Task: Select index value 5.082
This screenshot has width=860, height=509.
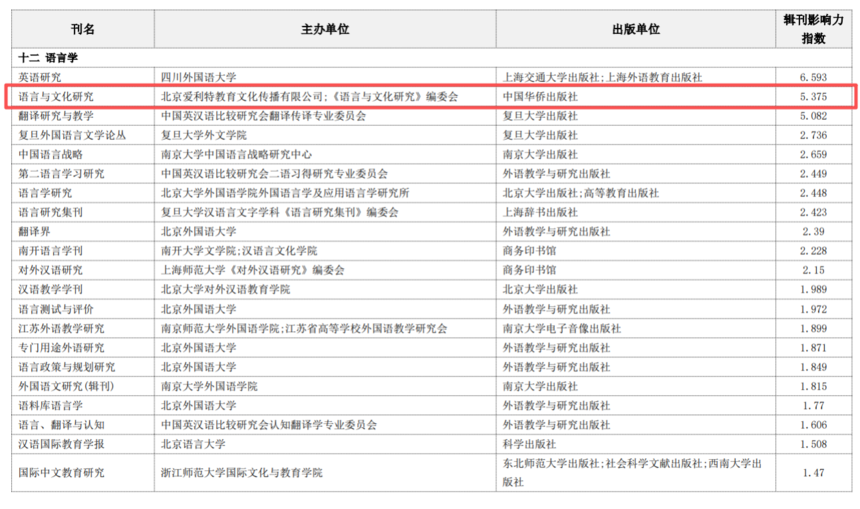Action: 813,116
